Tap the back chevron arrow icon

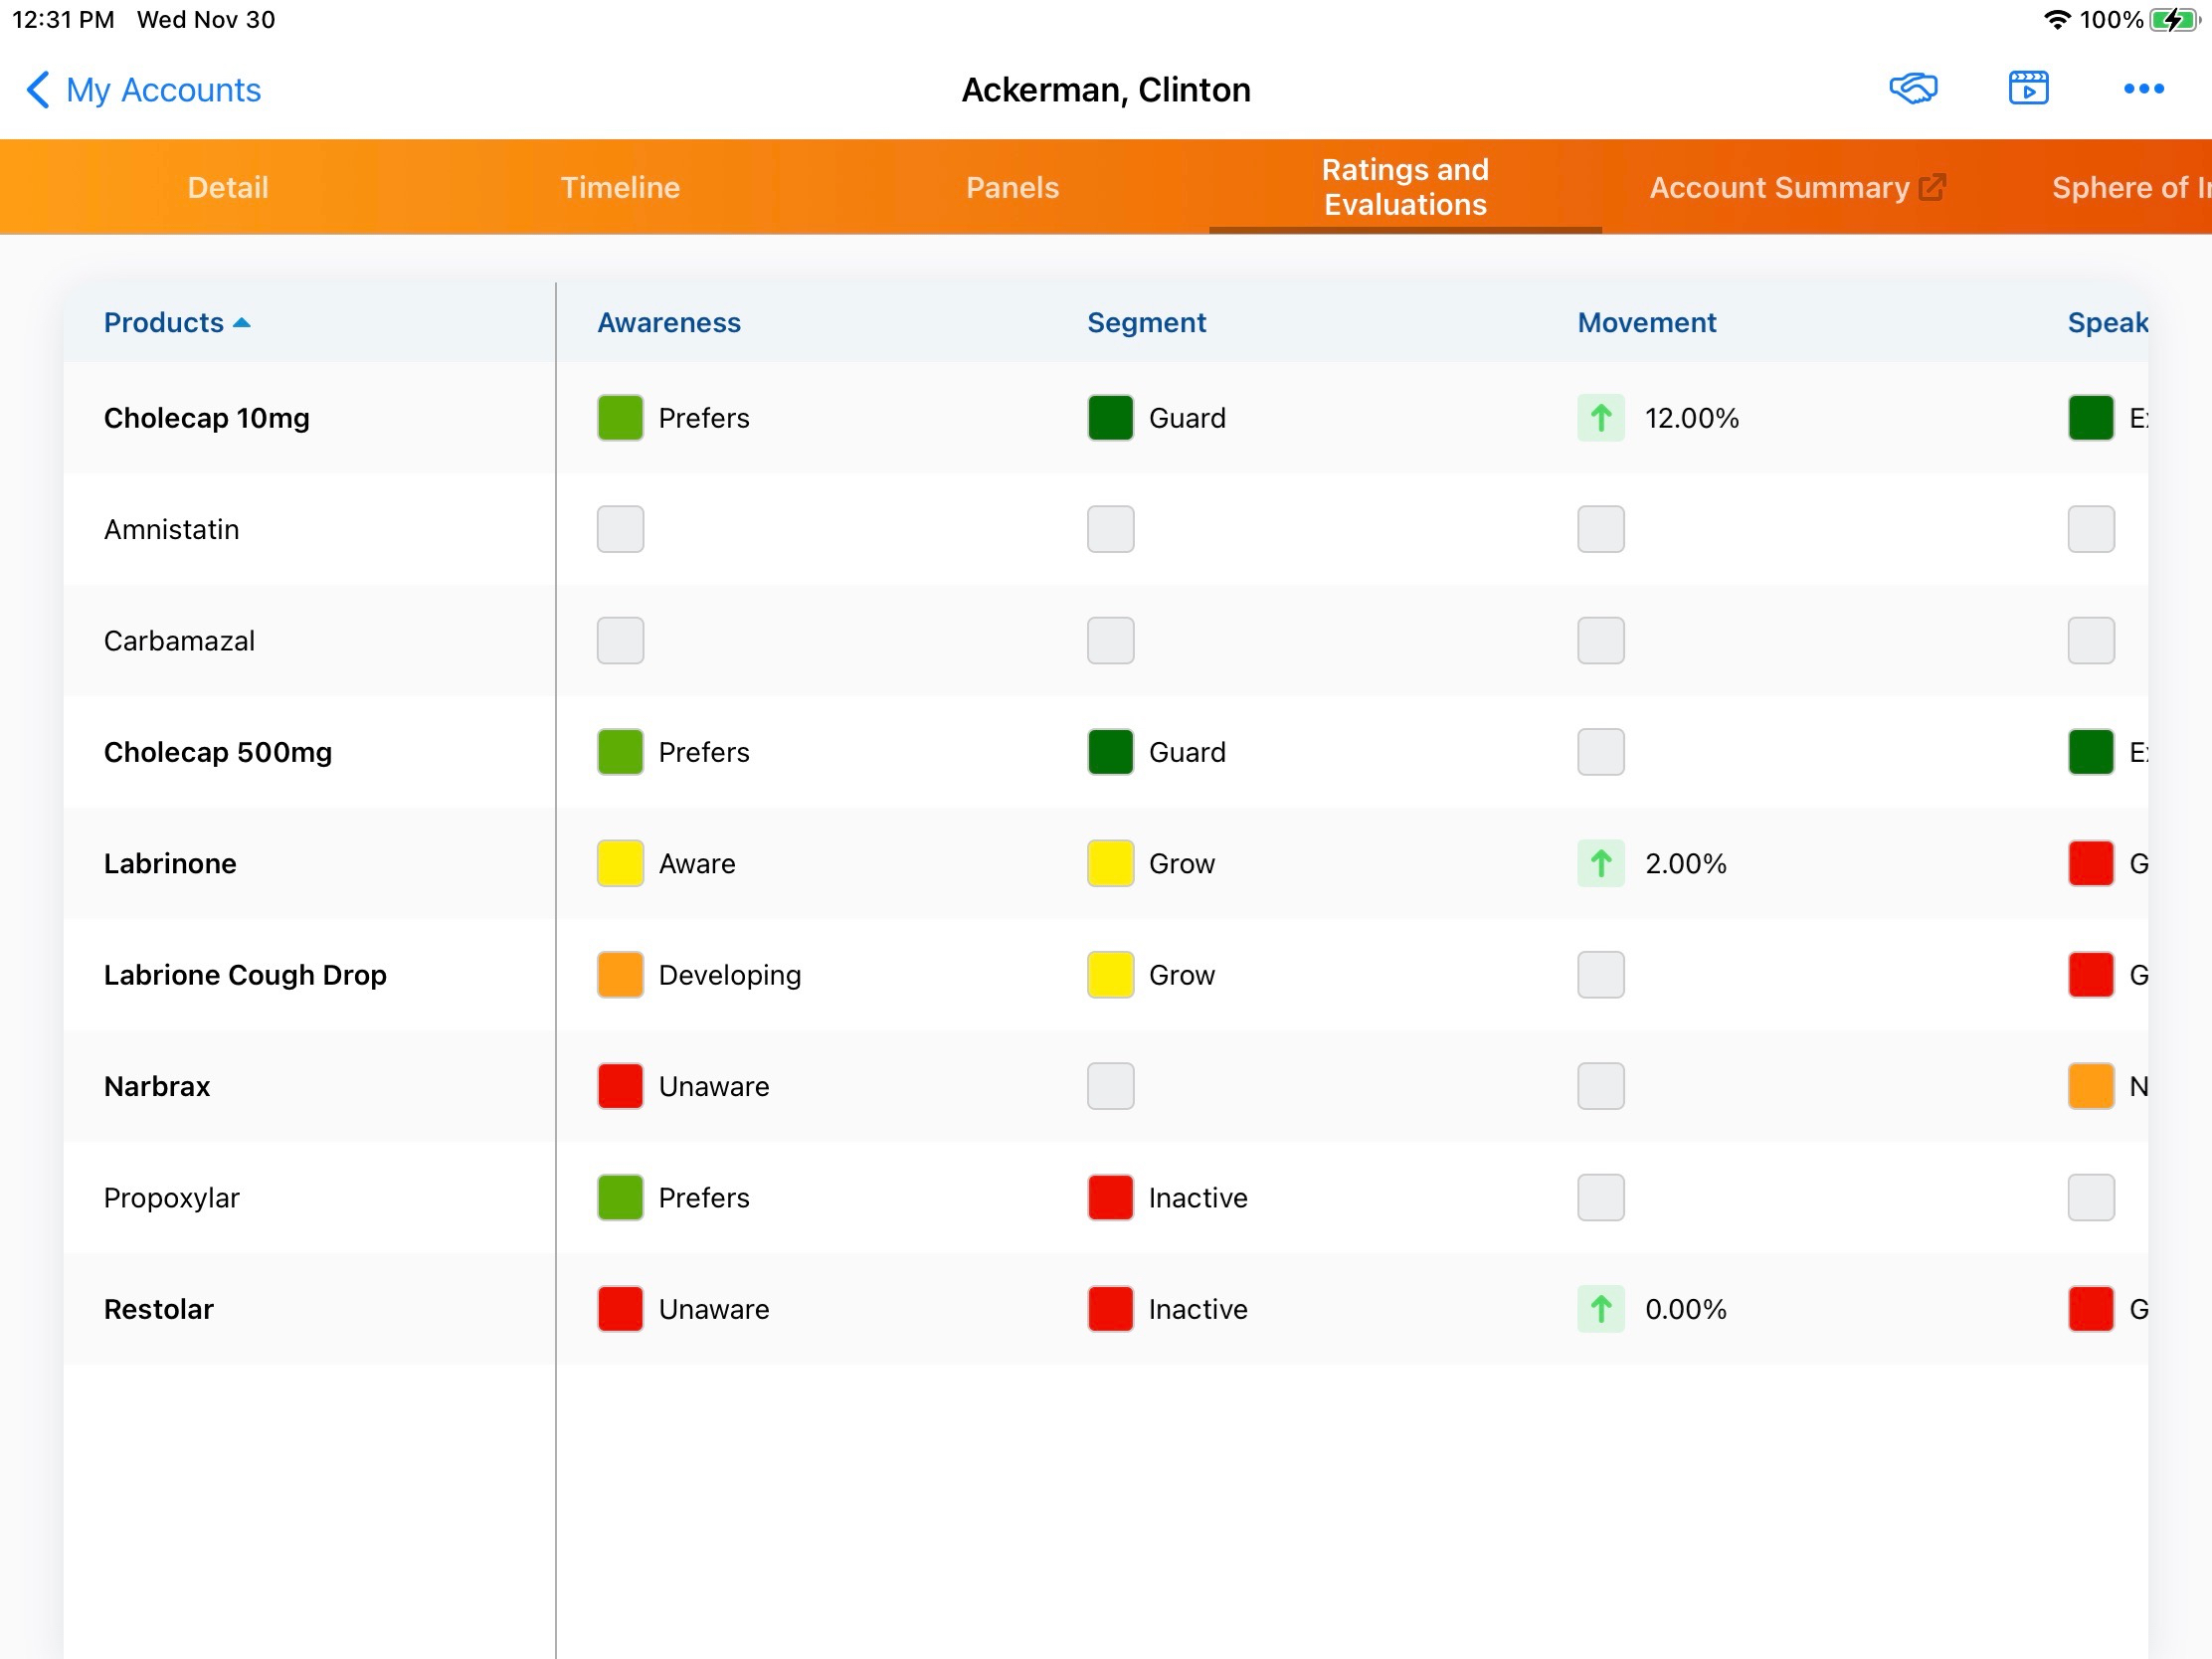coord(37,89)
